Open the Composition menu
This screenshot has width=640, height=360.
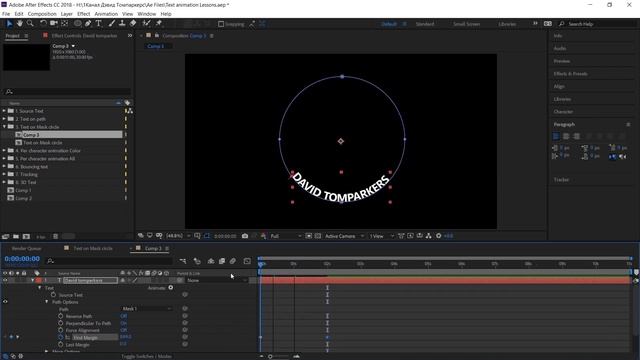(42, 14)
